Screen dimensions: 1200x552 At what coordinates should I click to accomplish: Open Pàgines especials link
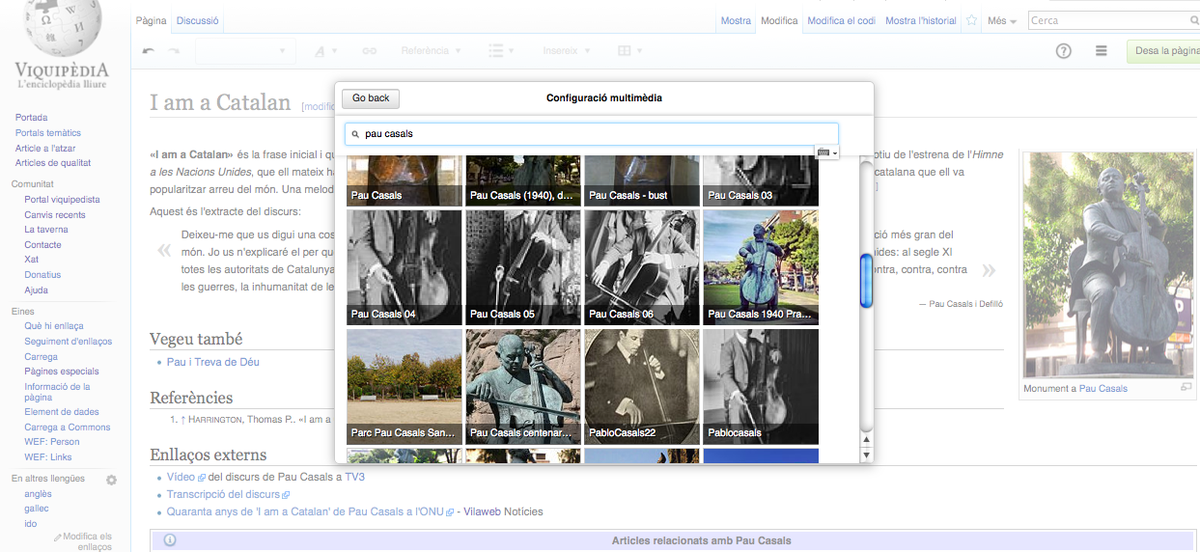[x=62, y=371]
